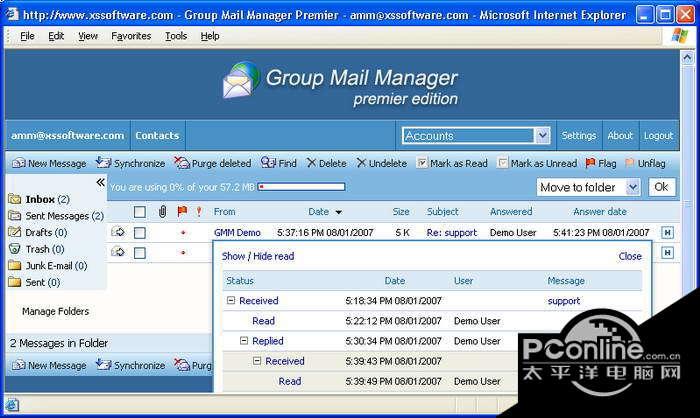700x418 pixels.
Task: Sort by priority exclamation column icon
Action: [x=199, y=212]
